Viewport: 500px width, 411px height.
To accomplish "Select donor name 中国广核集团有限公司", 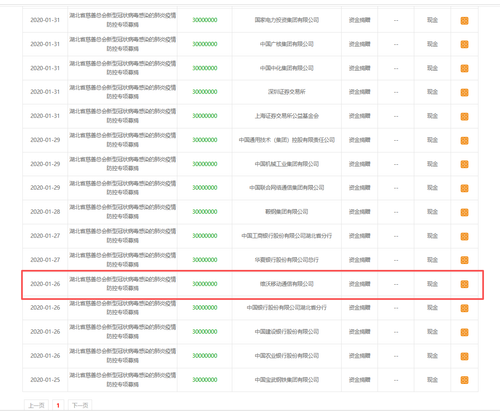I will (287, 44).
